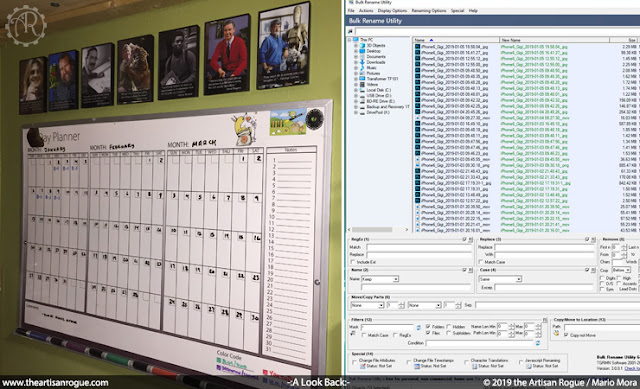The width and height of the screenshot is (640, 389).
Task: Click the reset R button in Filters (12) panel
Action: pos(545,320)
